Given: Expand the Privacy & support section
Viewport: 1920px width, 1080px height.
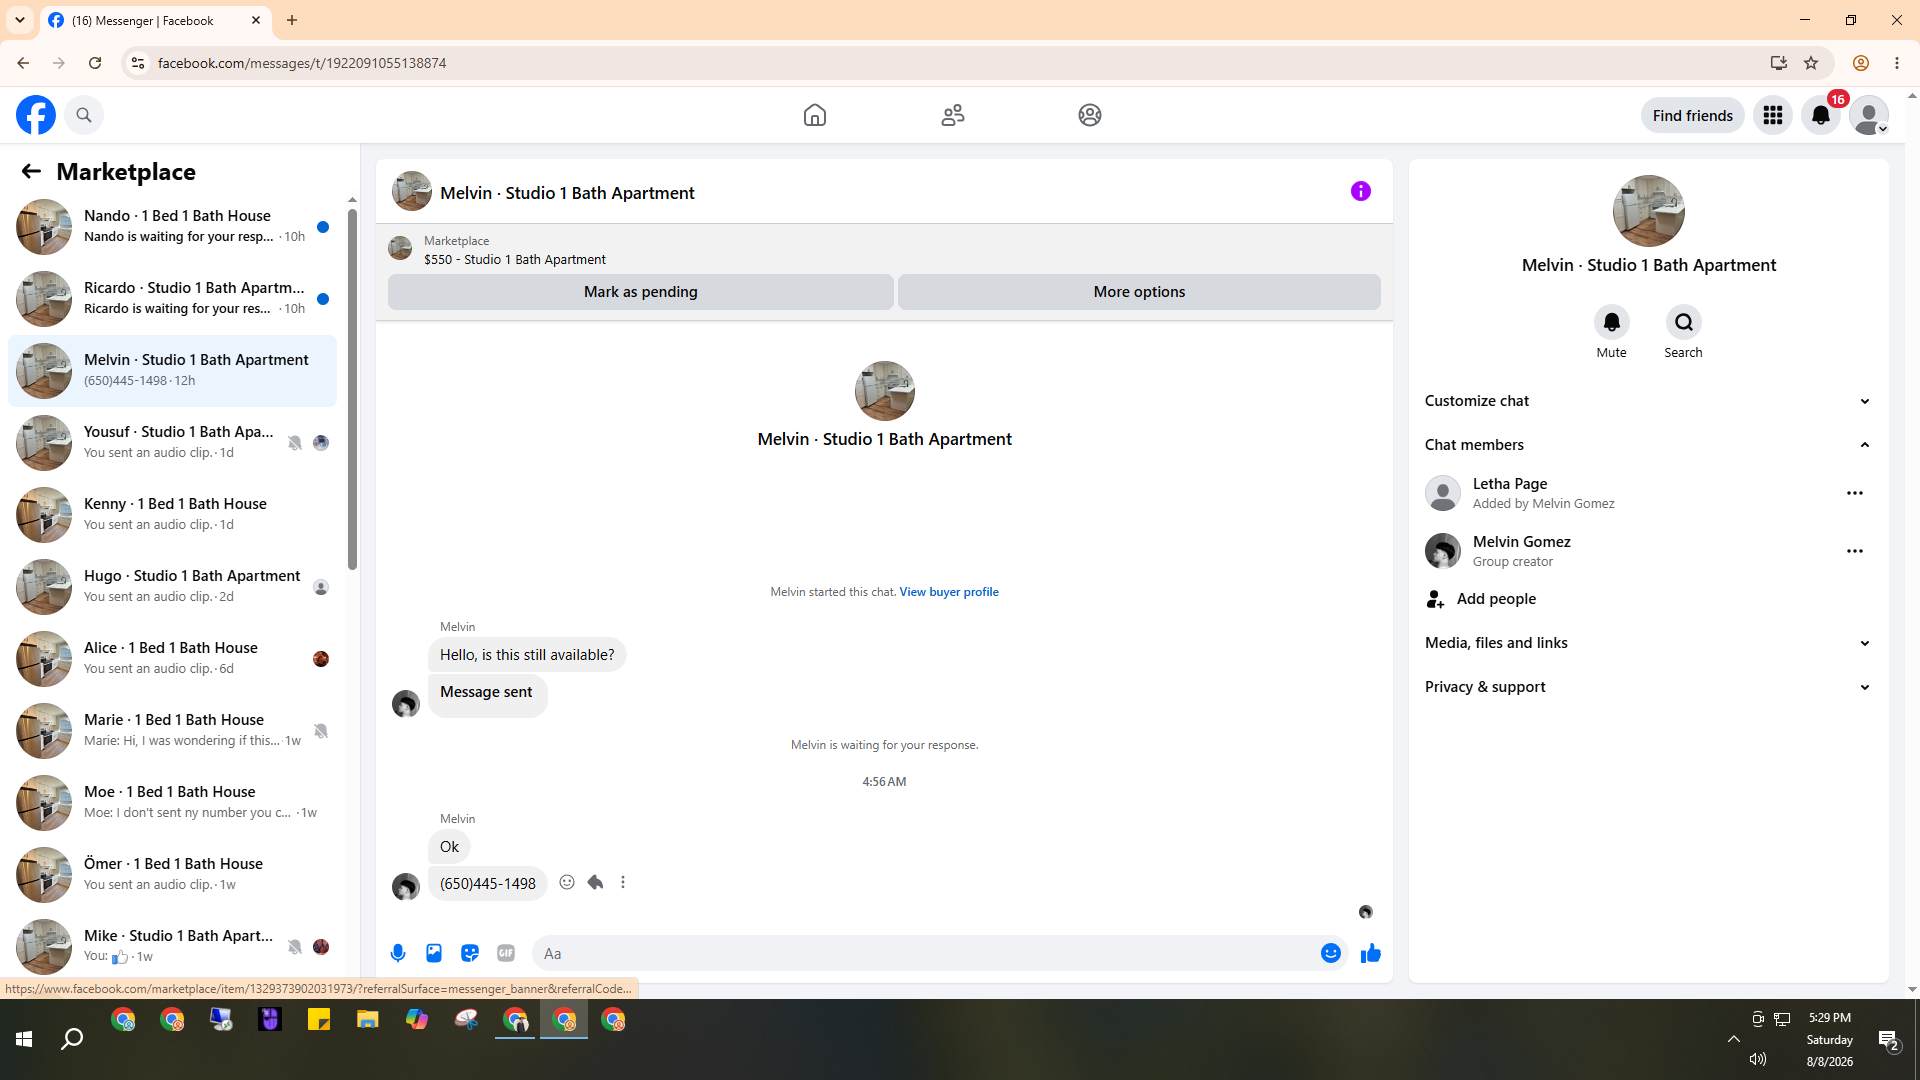Looking at the screenshot, I should coord(1649,687).
